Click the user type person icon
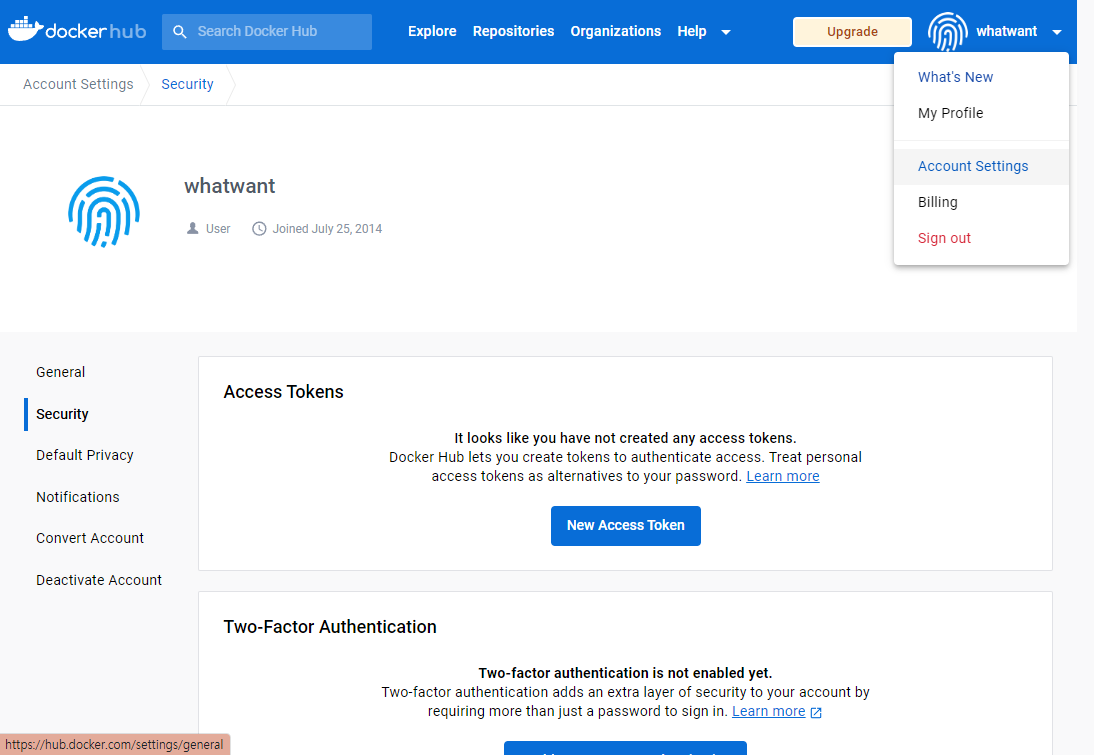The width and height of the screenshot is (1094, 755). [x=193, y=228]
